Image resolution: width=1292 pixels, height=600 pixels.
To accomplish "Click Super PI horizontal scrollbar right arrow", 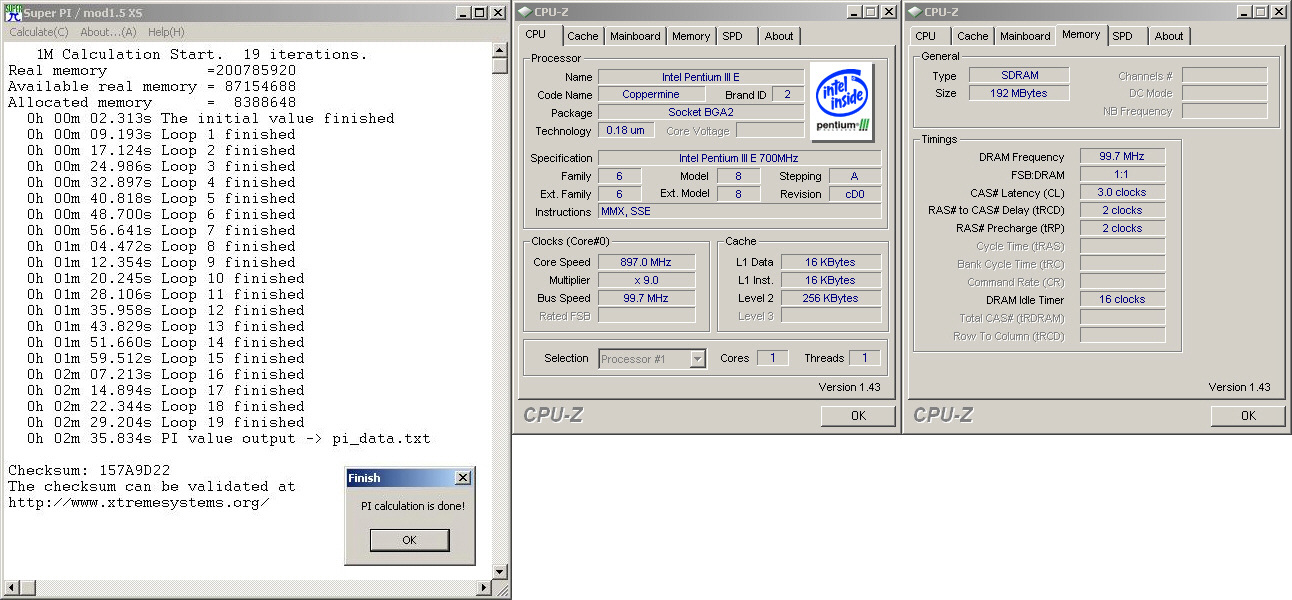I will (484, 587).
